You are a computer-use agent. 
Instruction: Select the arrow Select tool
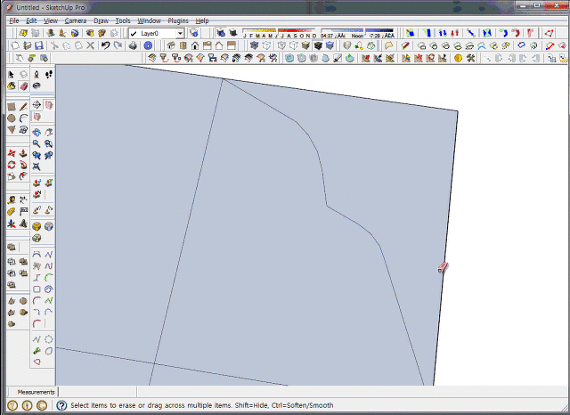point(11,74)
